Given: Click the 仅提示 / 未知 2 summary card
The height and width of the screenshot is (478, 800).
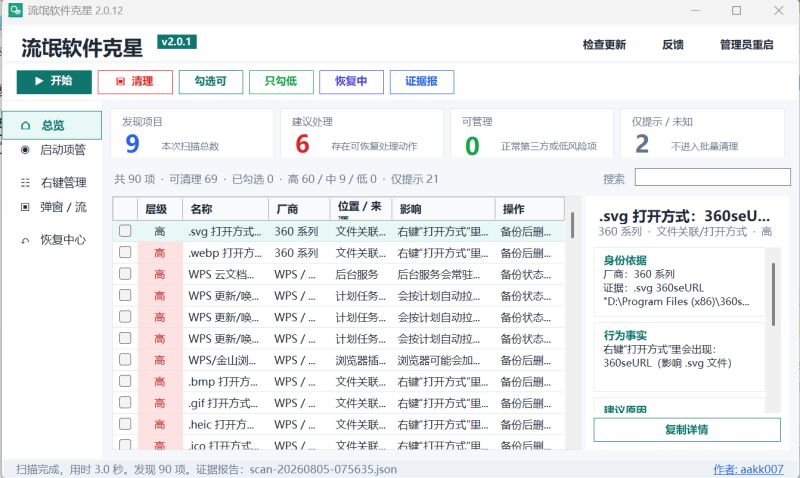Looking at the screenshot, I should click(702, 133).
